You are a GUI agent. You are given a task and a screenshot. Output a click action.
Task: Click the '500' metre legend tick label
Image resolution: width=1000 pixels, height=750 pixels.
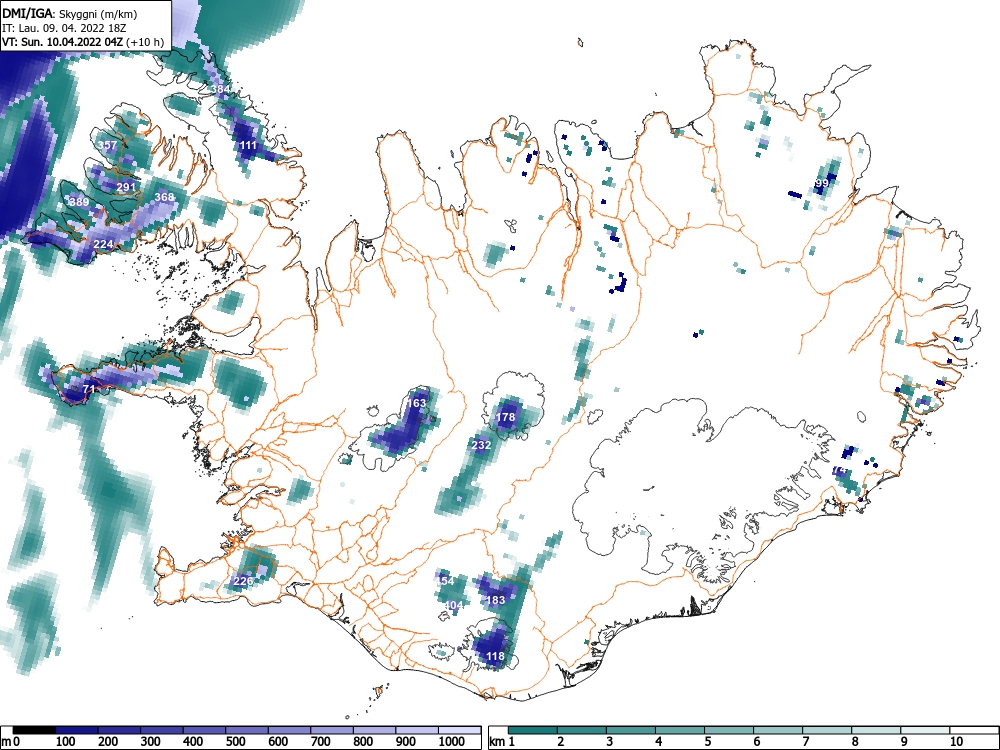235,742
